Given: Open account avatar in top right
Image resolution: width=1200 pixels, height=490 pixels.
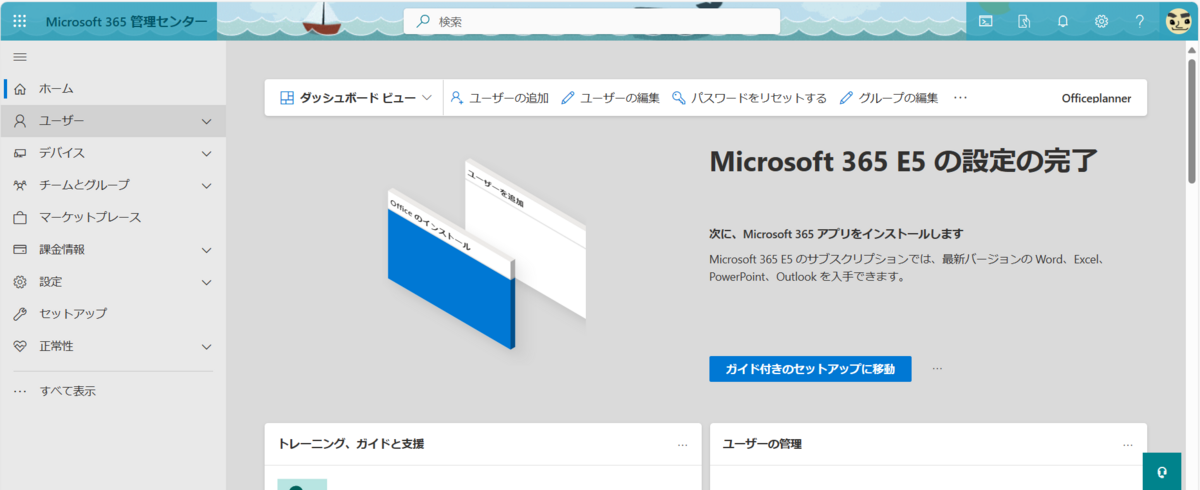Looking at the screenshot, I should (1178, 20).
